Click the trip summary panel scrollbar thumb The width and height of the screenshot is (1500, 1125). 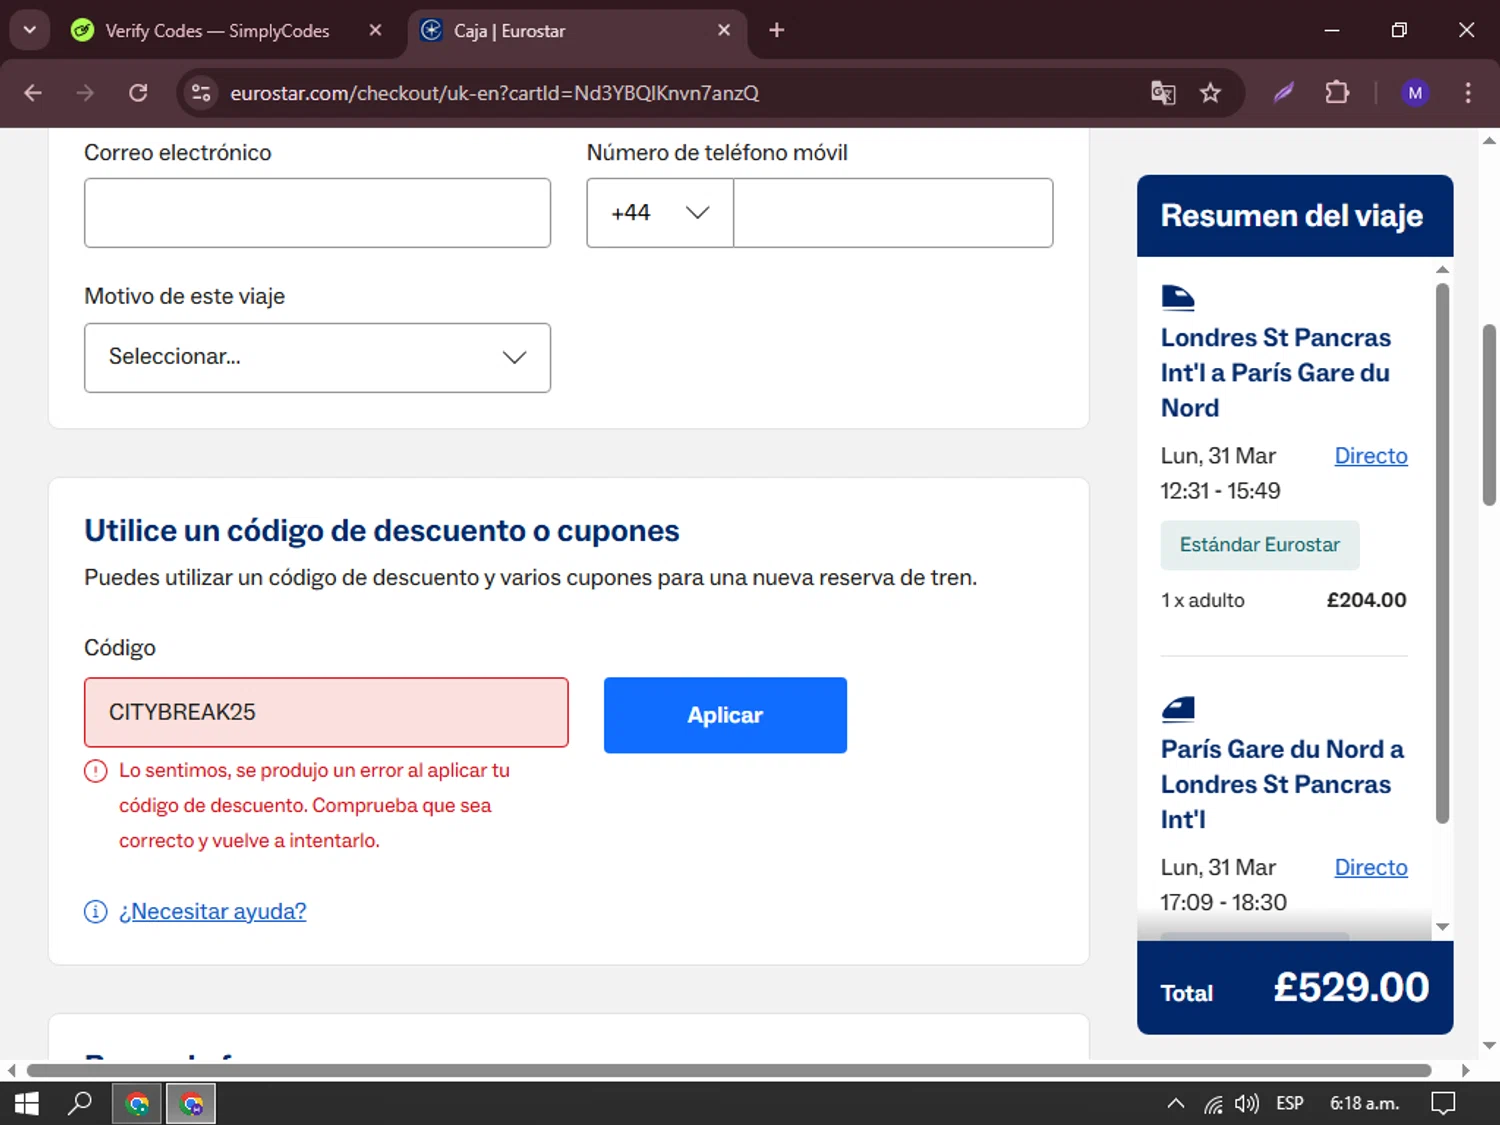(1442, 553)
